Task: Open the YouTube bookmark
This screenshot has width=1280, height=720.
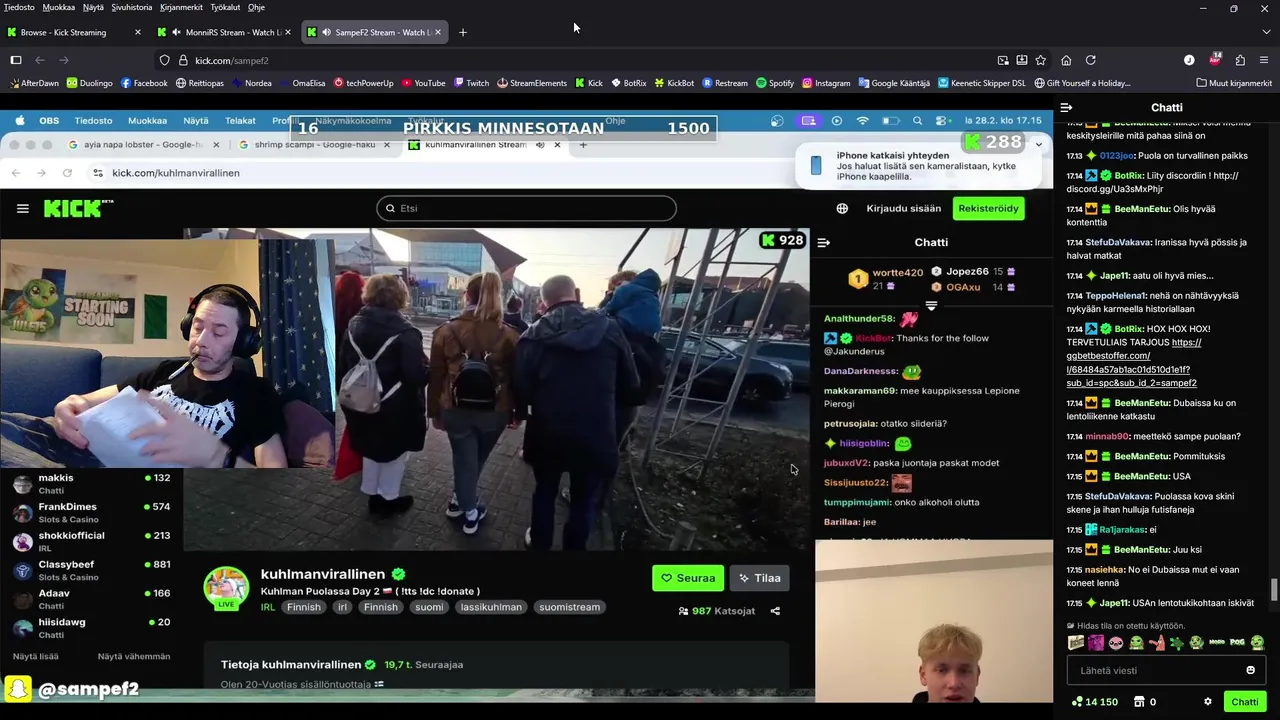Action: (x=423, y=83)
